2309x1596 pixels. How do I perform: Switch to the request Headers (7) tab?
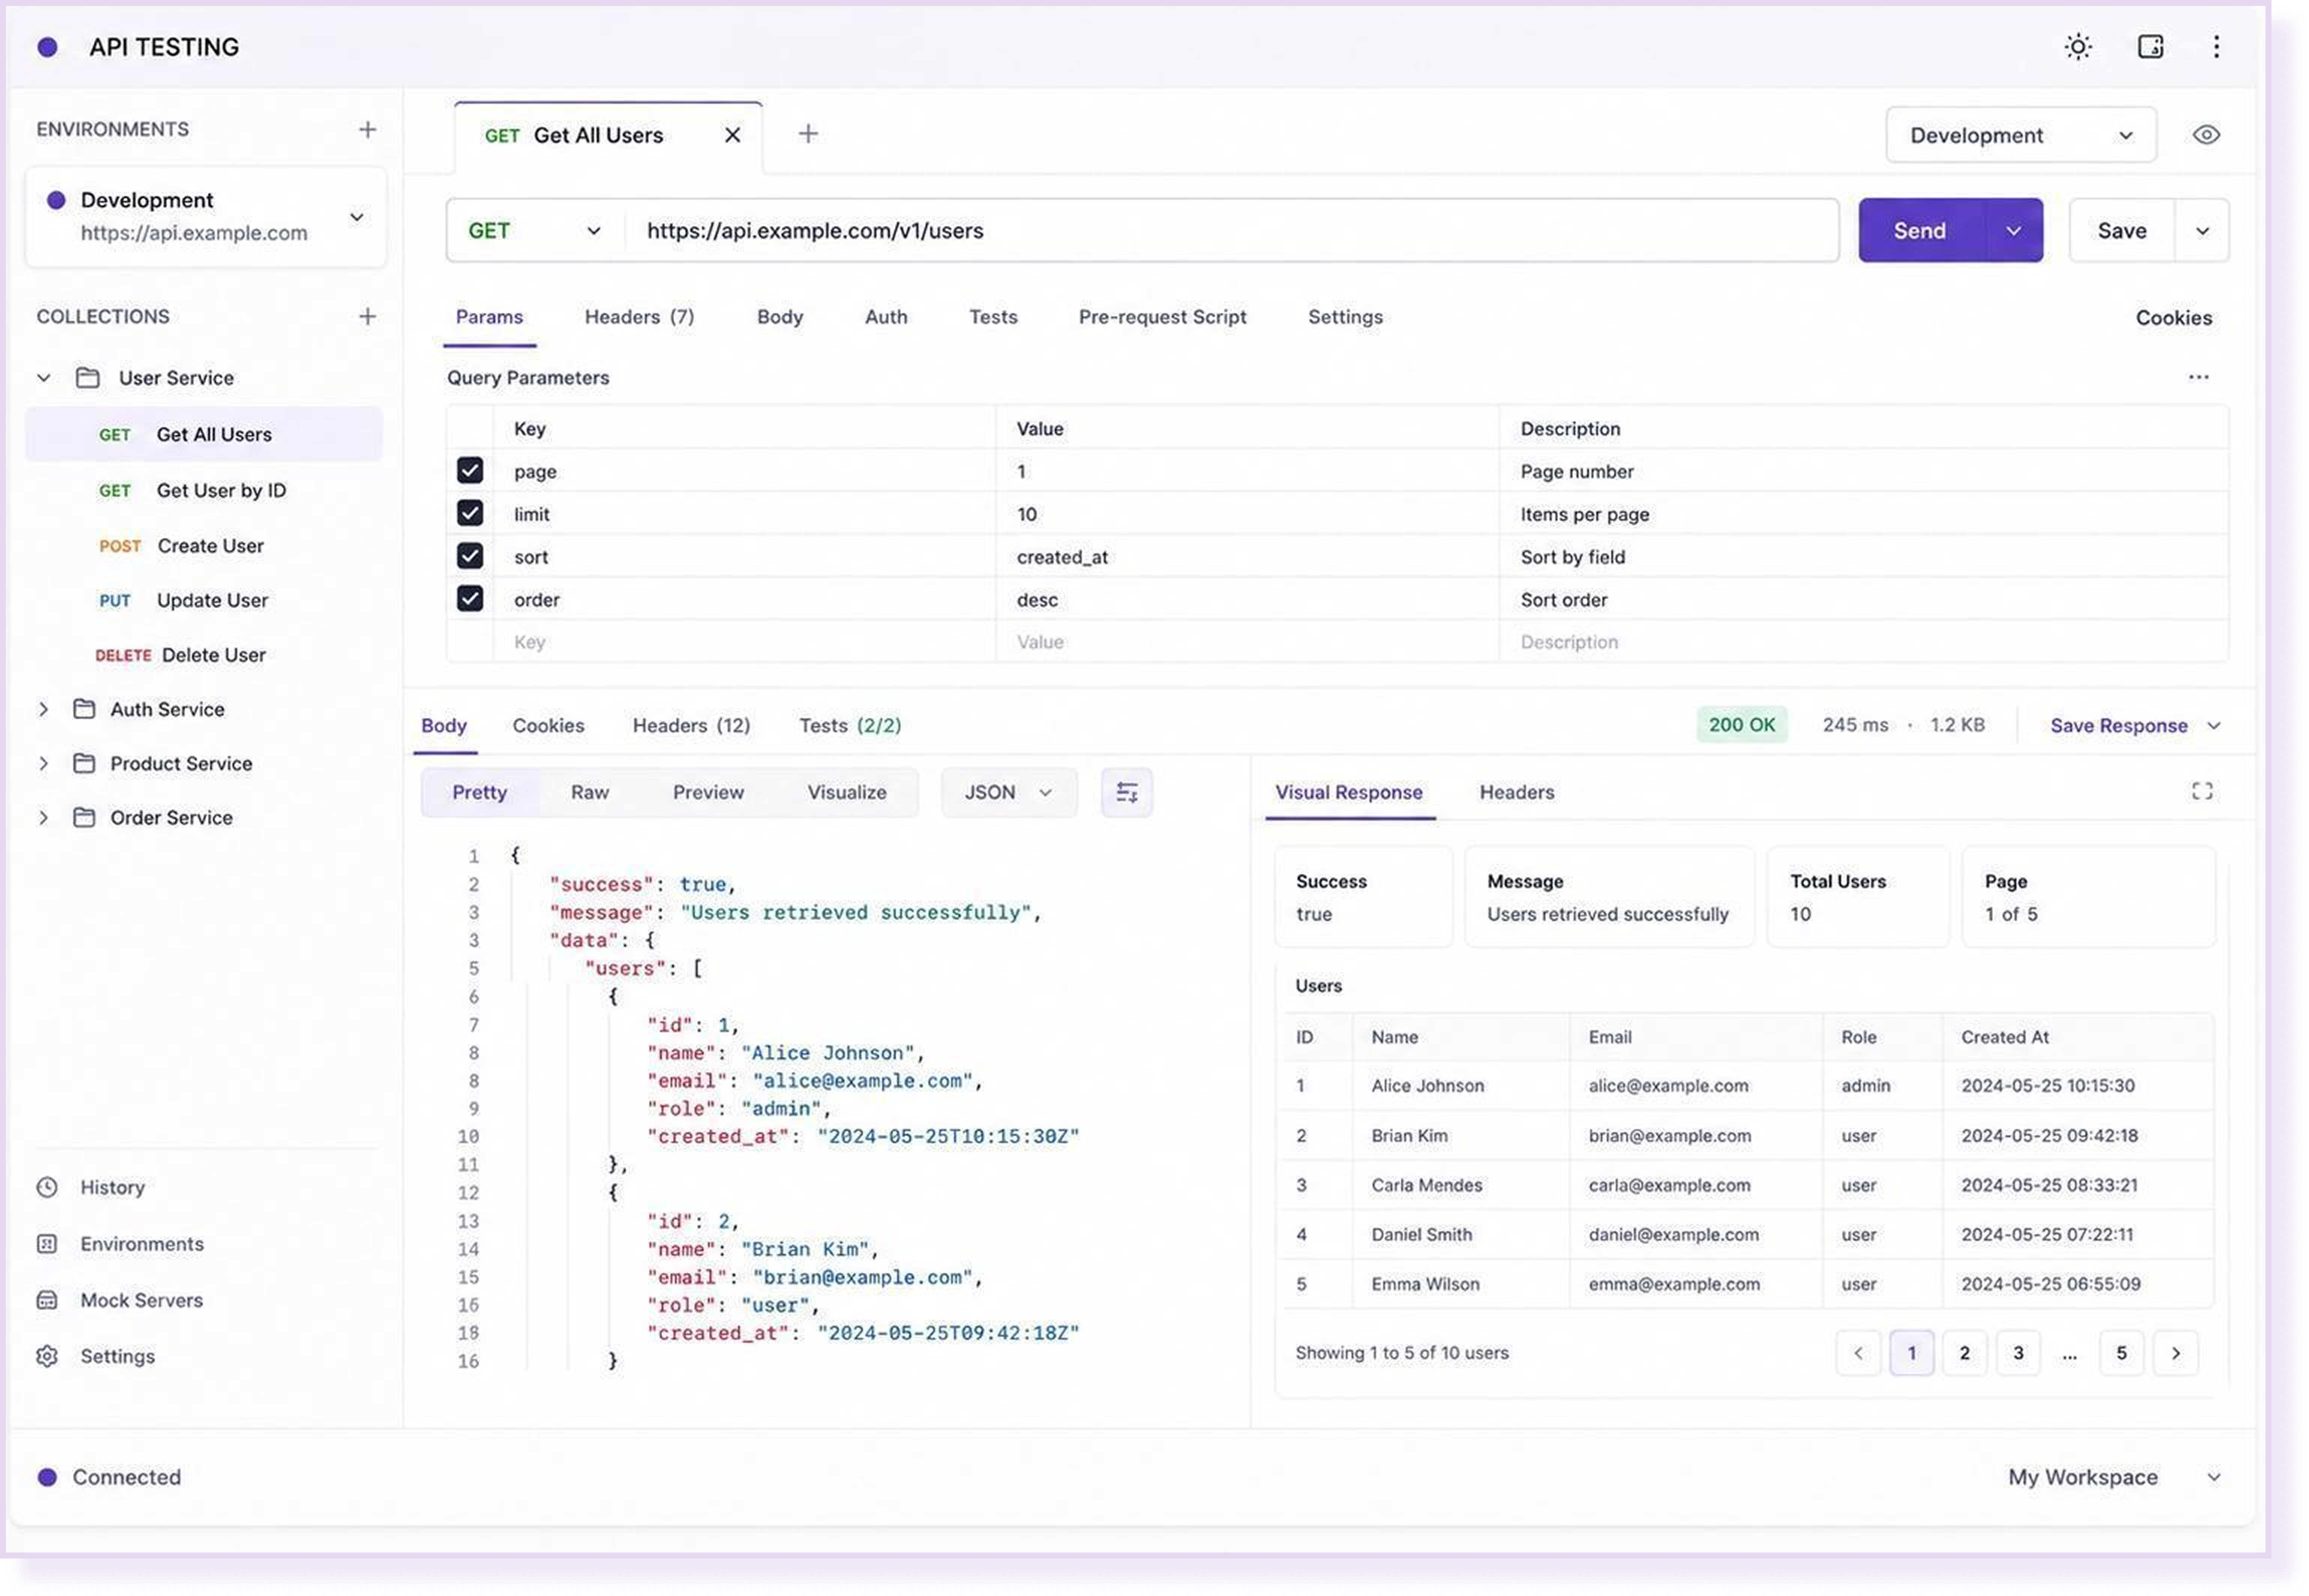tap(639, 317)
